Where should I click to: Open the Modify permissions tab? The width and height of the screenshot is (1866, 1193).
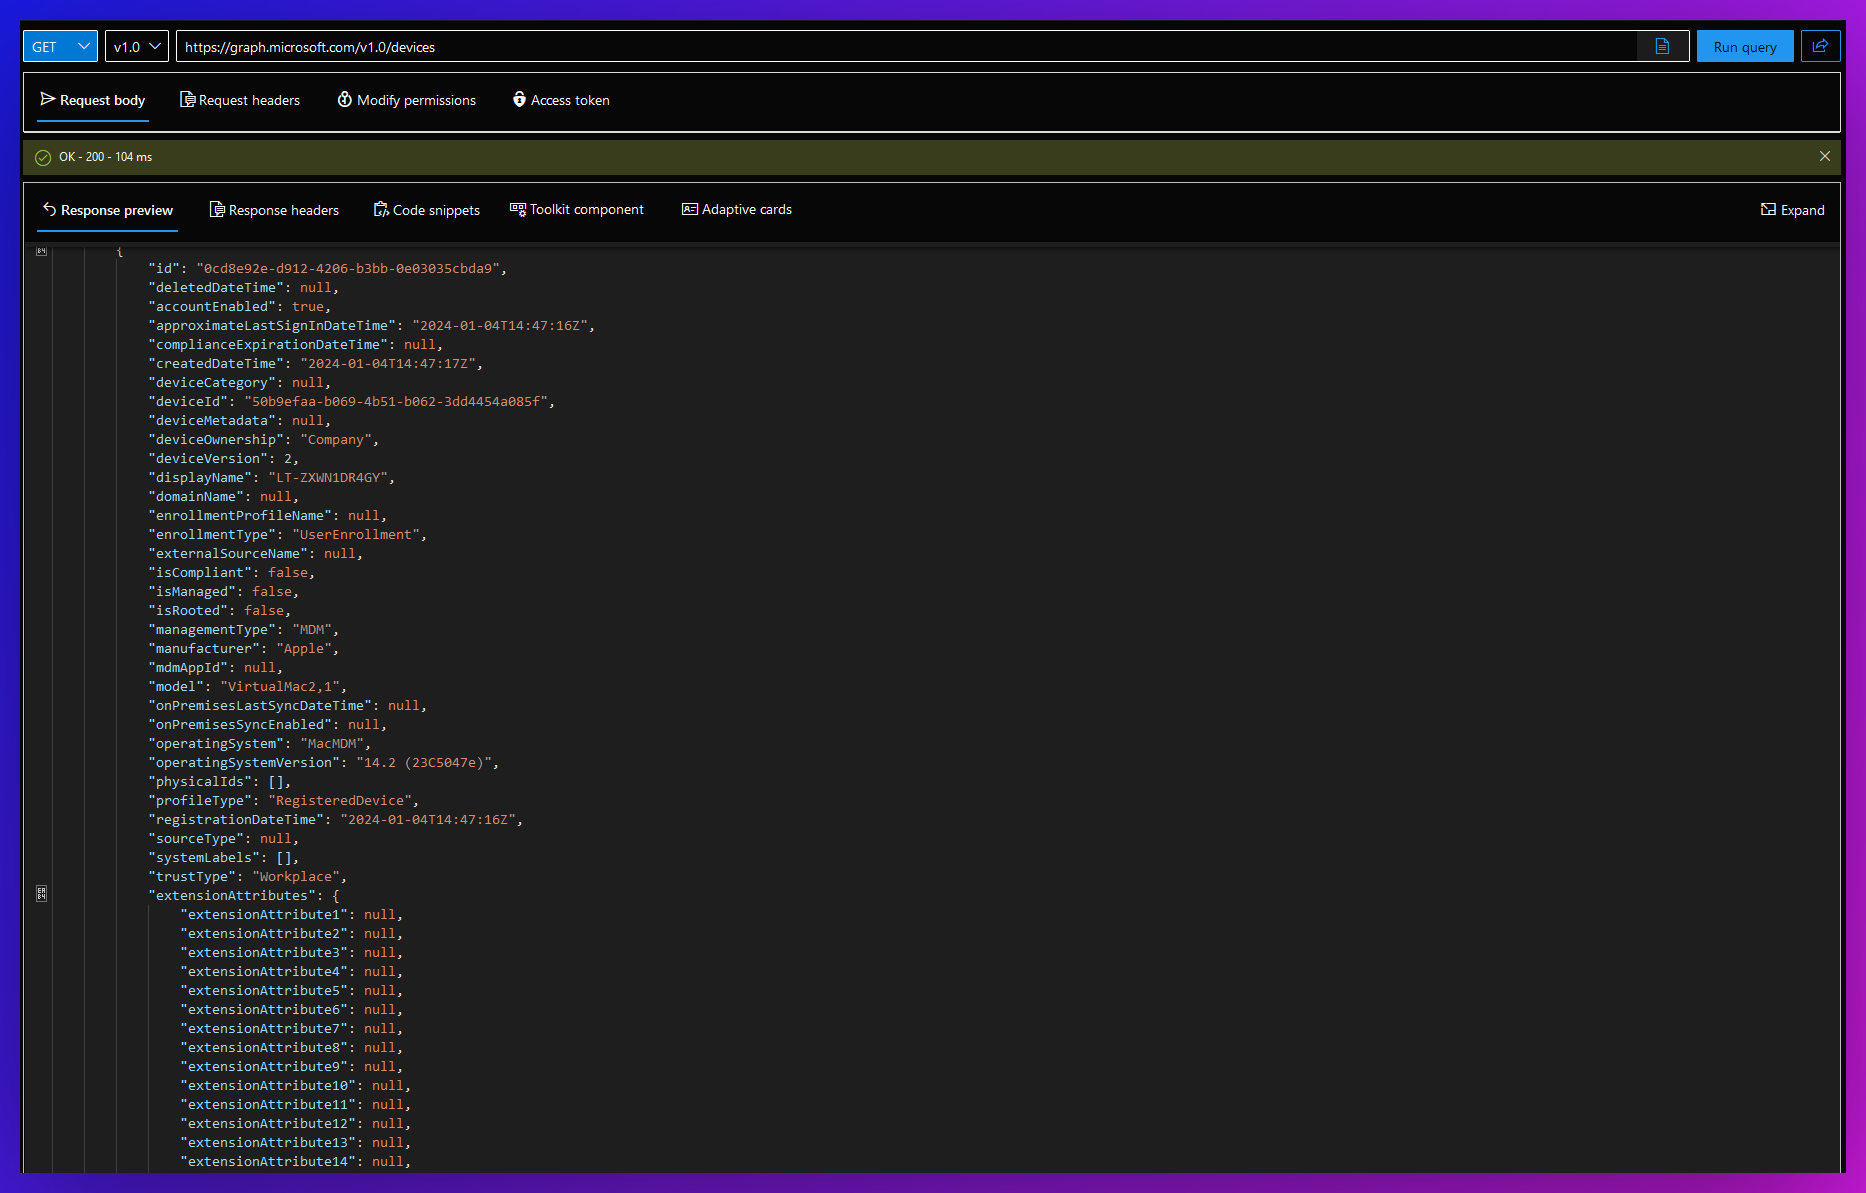tap(407, 100)
